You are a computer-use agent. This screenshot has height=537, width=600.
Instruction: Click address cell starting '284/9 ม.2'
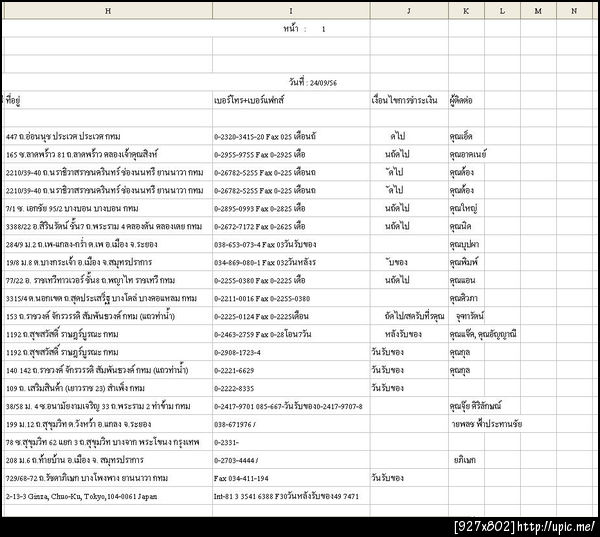click(108, 244)
